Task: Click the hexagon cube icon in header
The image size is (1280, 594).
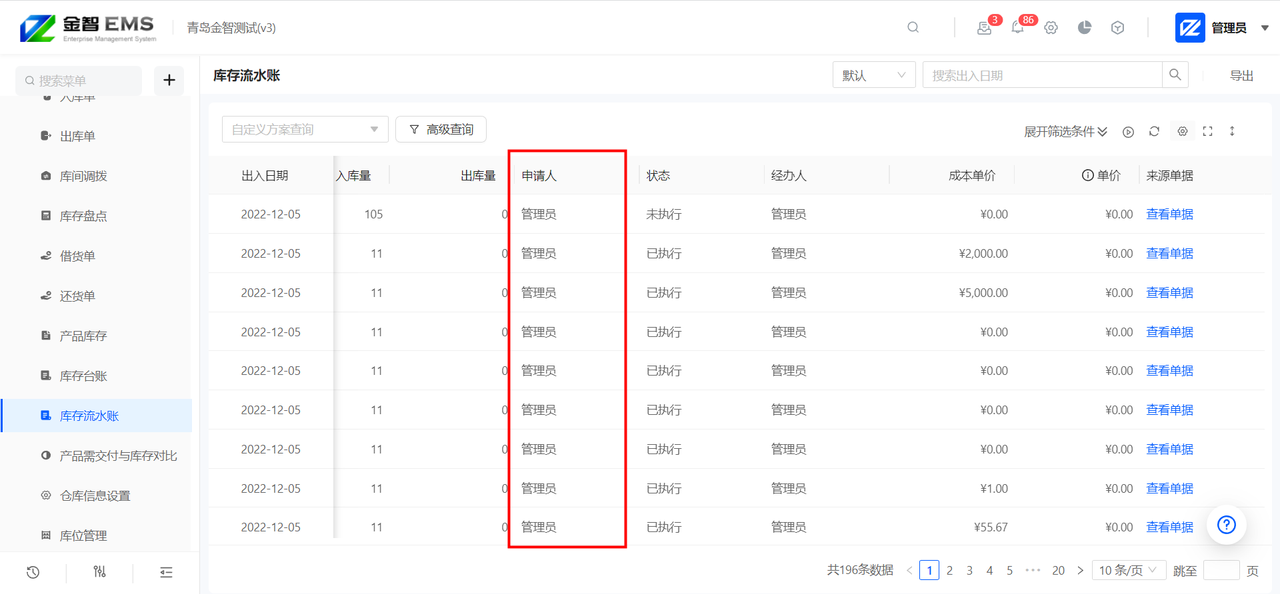Action: [x=1118, y=28]
